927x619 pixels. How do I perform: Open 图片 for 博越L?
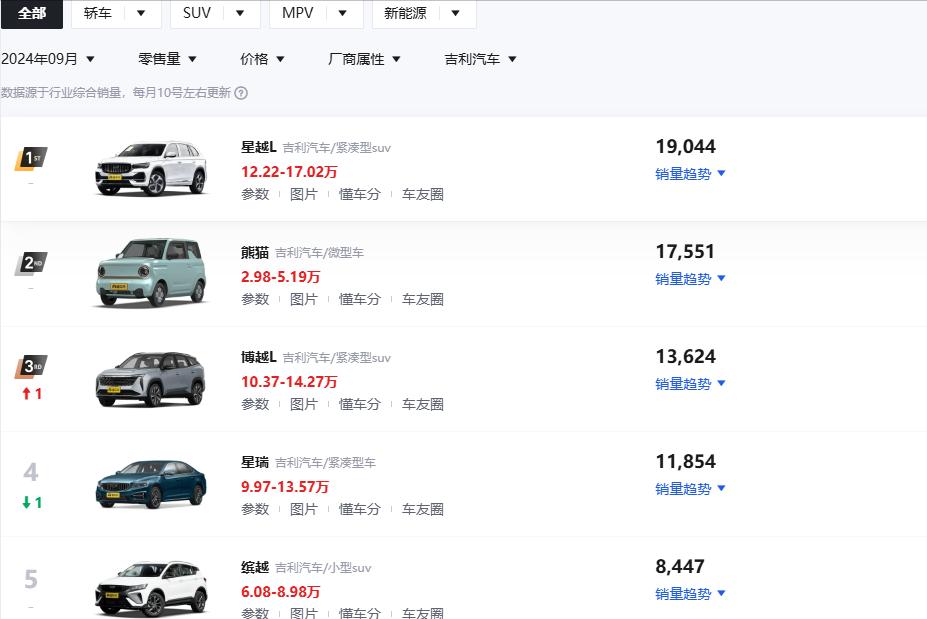(x=304, y=404)
